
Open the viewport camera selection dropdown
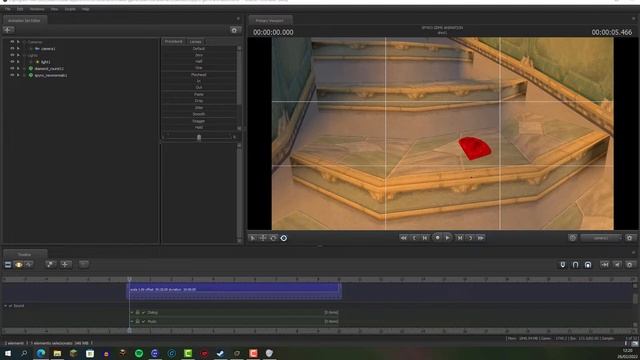602,238
